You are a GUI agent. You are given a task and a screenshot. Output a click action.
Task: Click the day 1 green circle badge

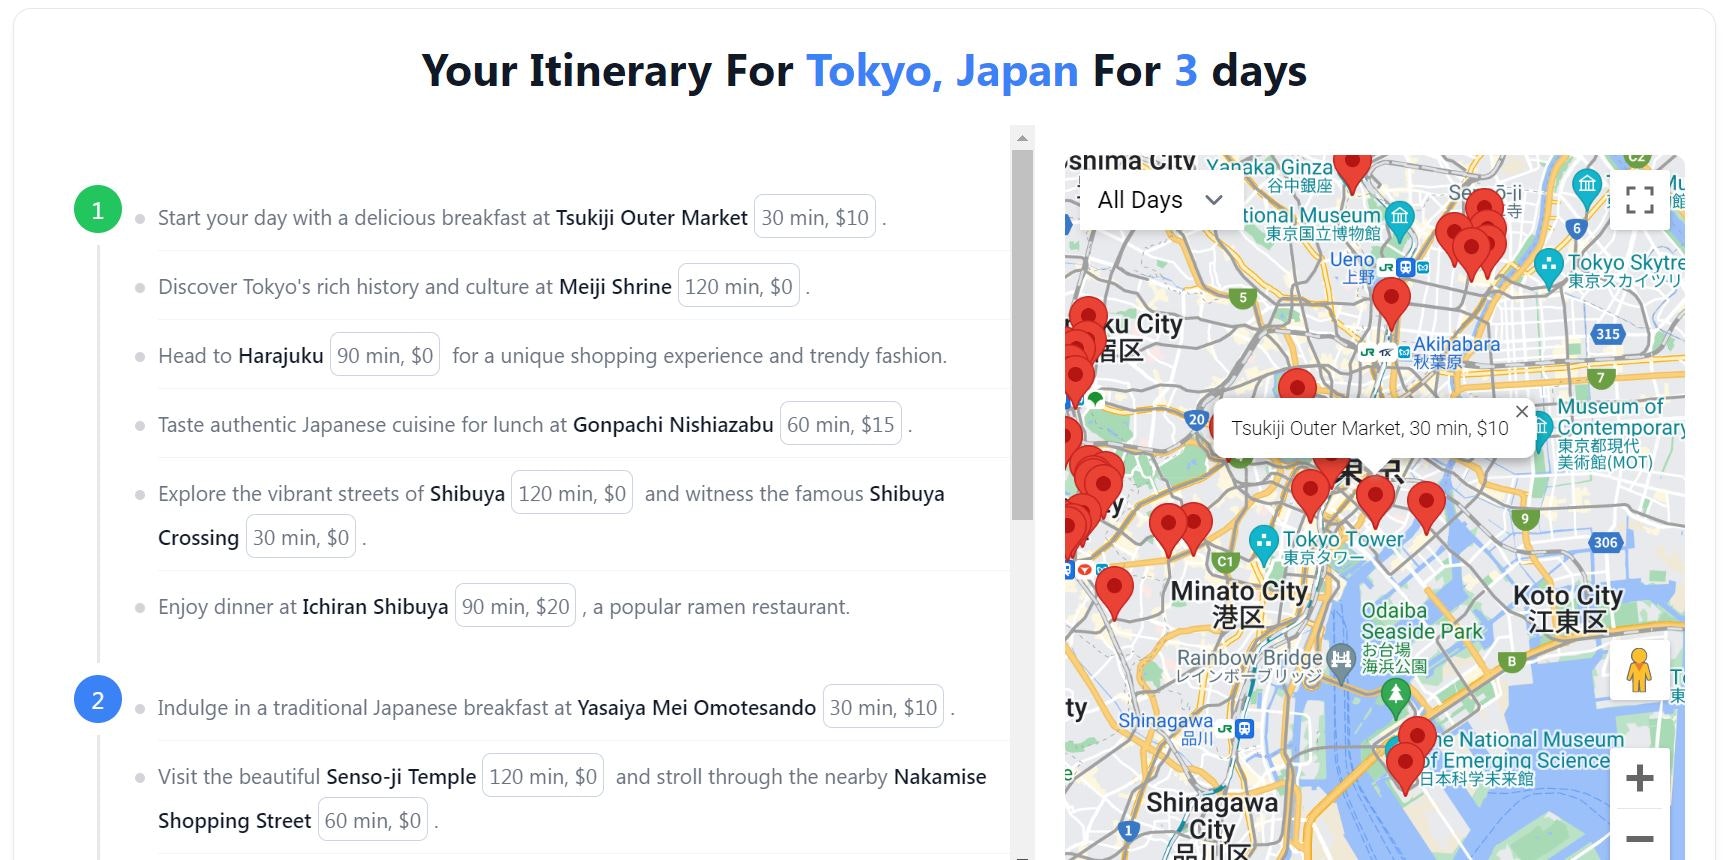click(98, 210)
